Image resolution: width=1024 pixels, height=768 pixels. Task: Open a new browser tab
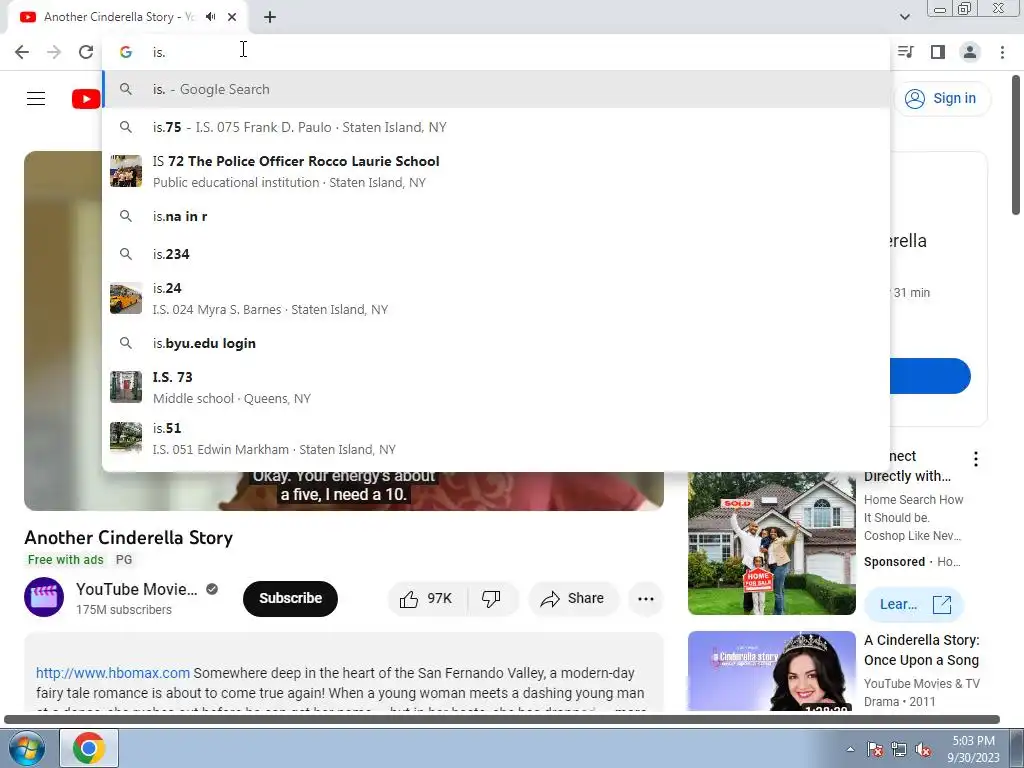(x=270, y=17)
